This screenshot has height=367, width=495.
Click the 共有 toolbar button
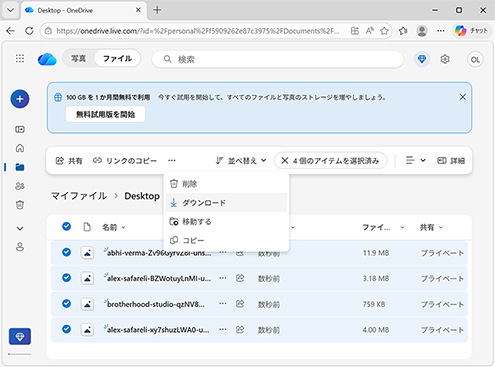pos(69,161)
